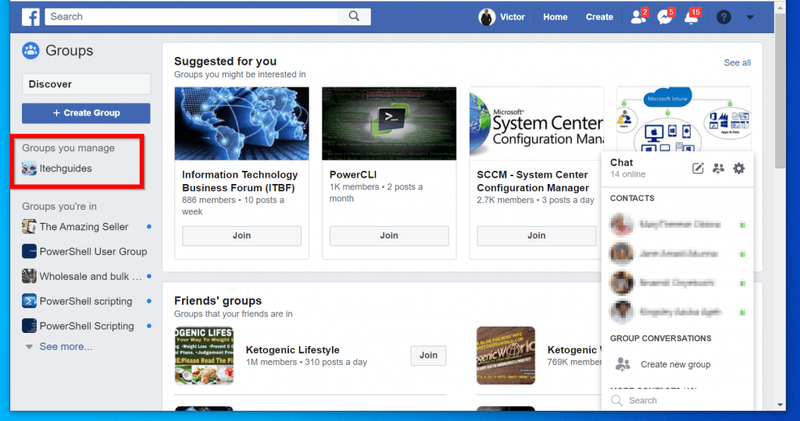The image size is (800, 421).
Task: Open Chat settings gear icon
Action: pyautogui.click(x=739, y=168)
